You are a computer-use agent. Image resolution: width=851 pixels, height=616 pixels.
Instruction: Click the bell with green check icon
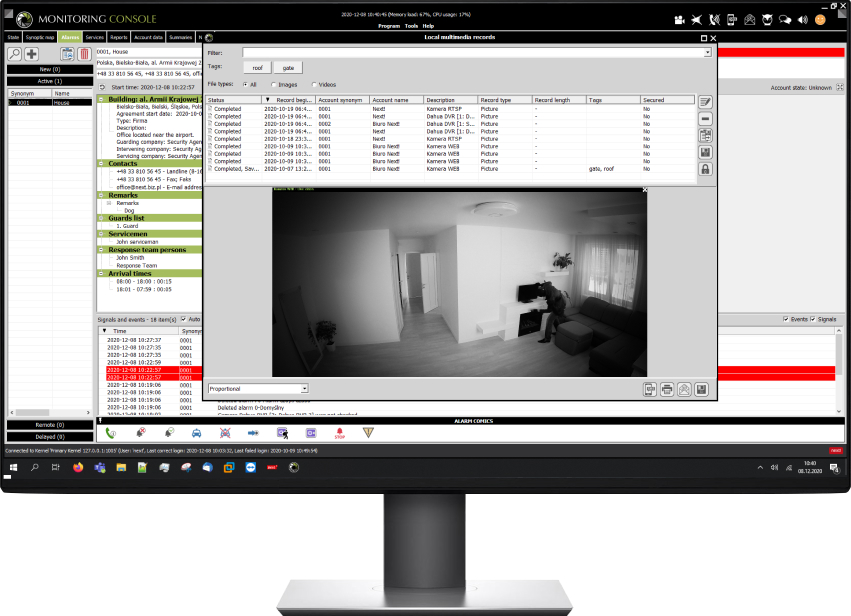pos(169,433)
